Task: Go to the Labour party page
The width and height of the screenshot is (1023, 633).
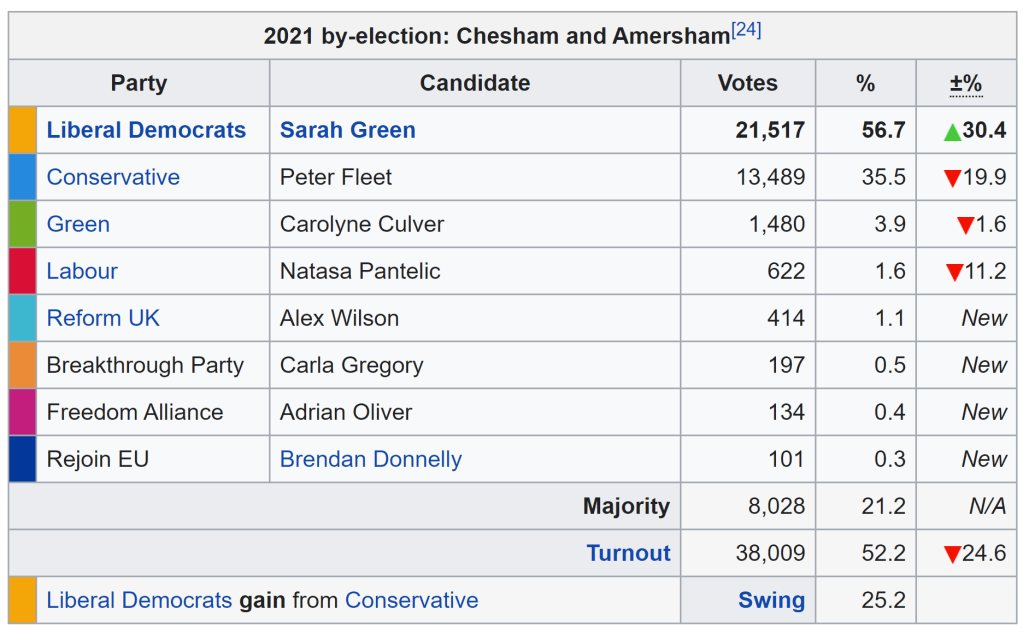Action: (x=82, y=271)
